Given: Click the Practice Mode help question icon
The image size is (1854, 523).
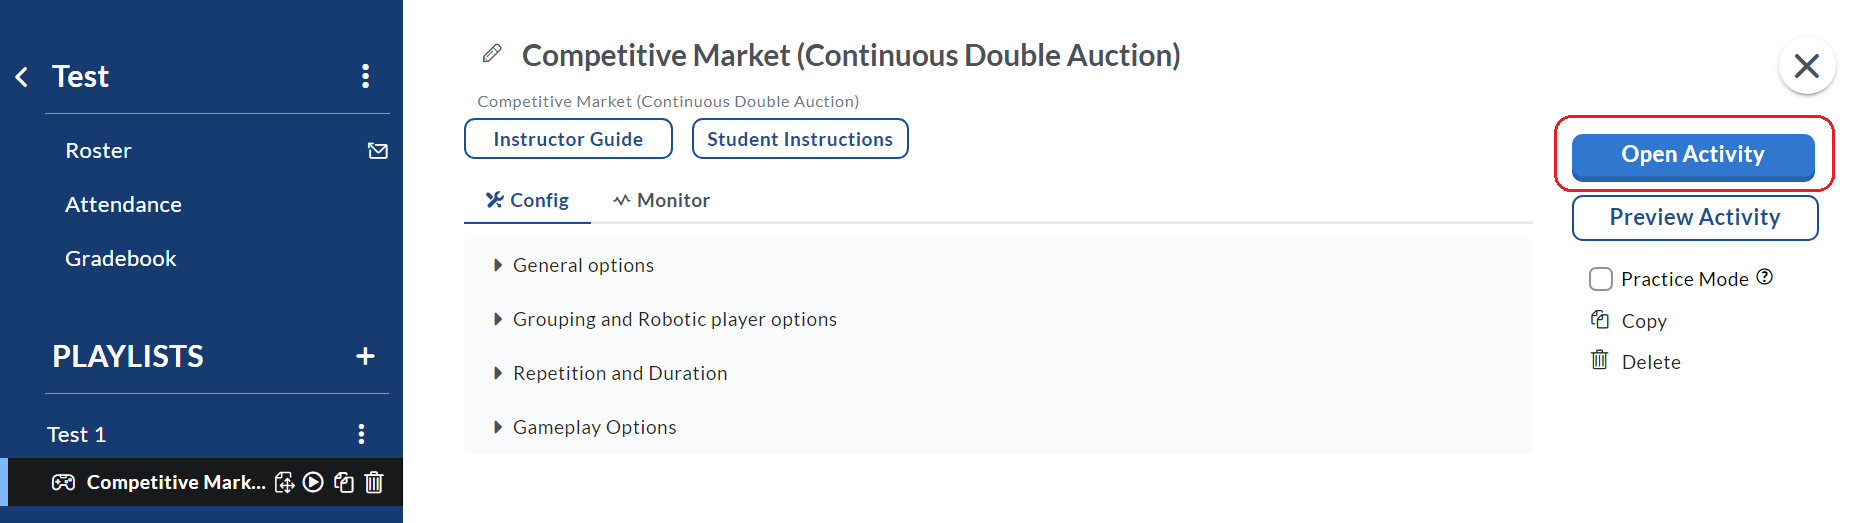Looking at the screenshot, I should 1765,277.
